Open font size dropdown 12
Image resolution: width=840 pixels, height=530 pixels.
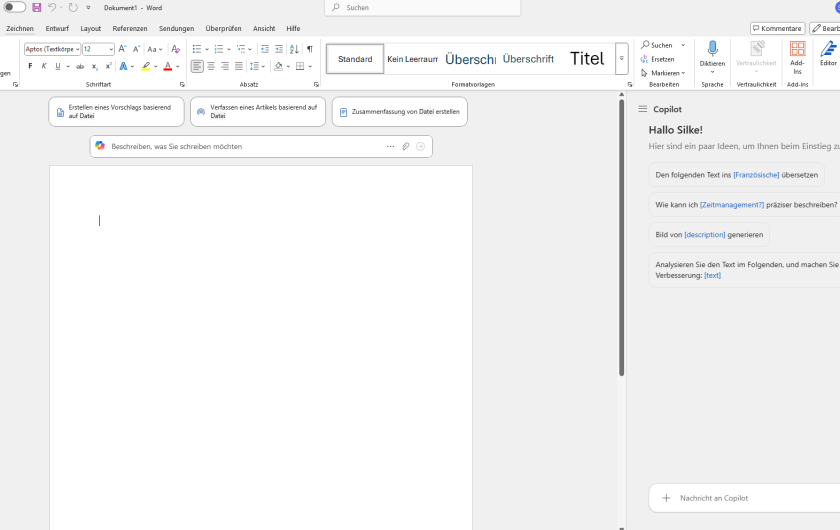point(111,49)
